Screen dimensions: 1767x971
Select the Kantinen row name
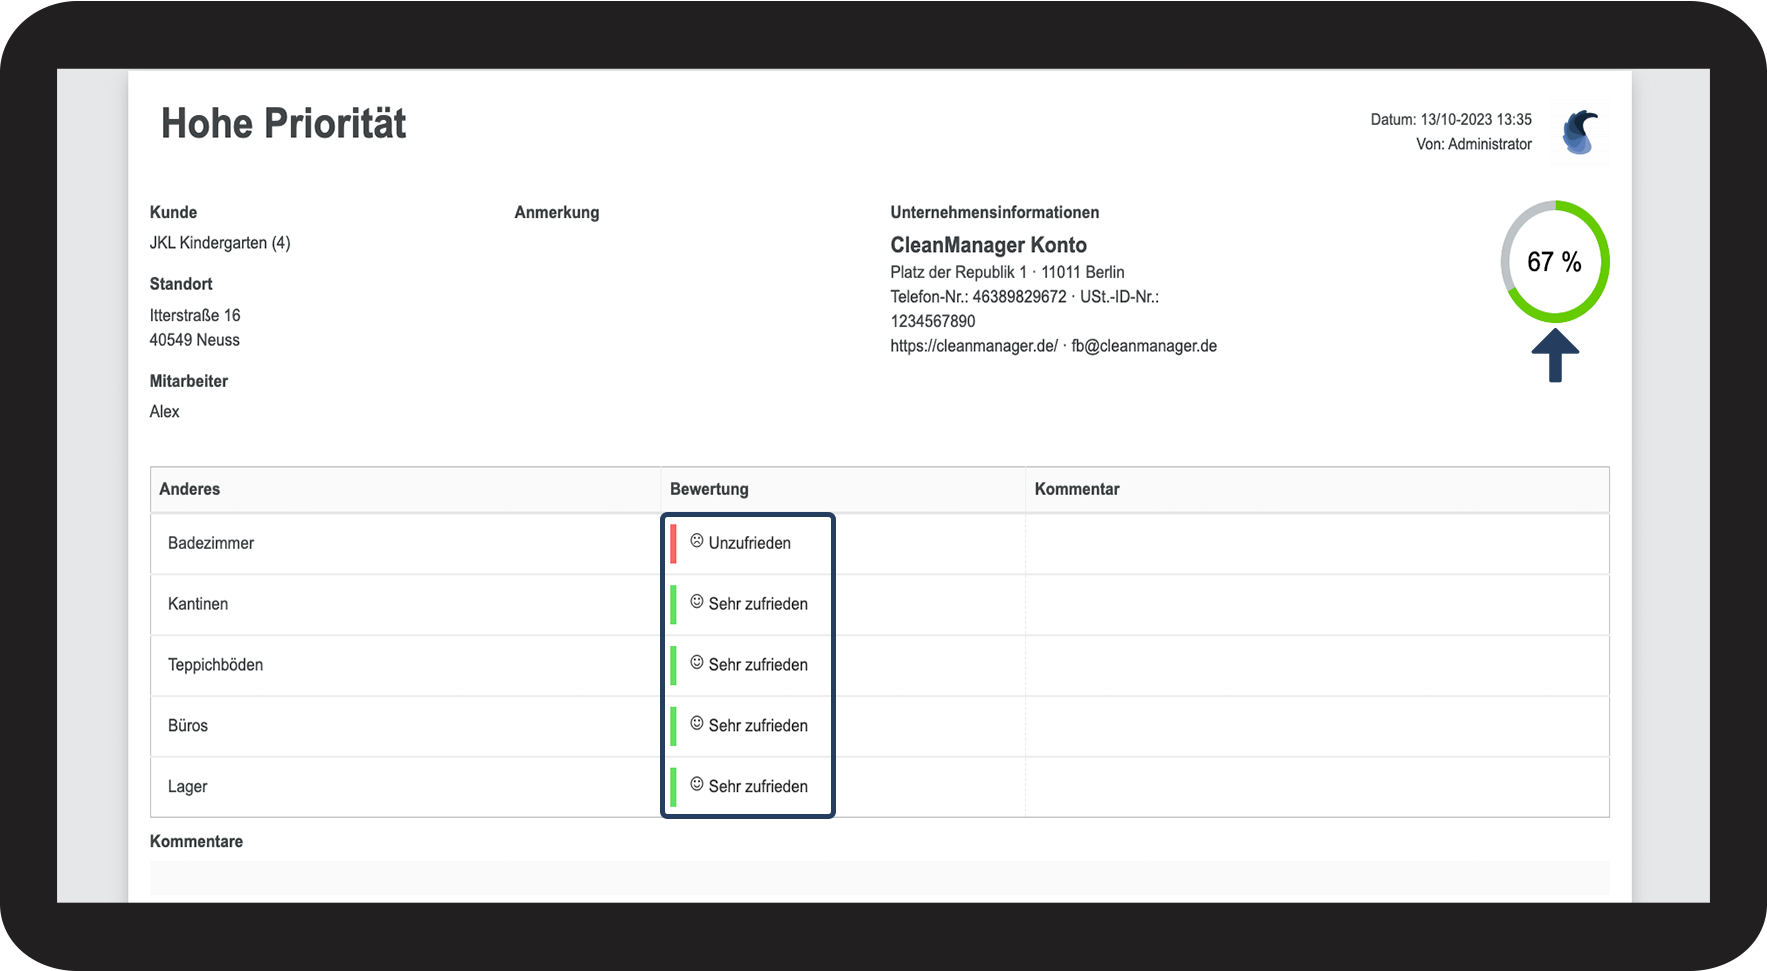[x=198, y=604]
